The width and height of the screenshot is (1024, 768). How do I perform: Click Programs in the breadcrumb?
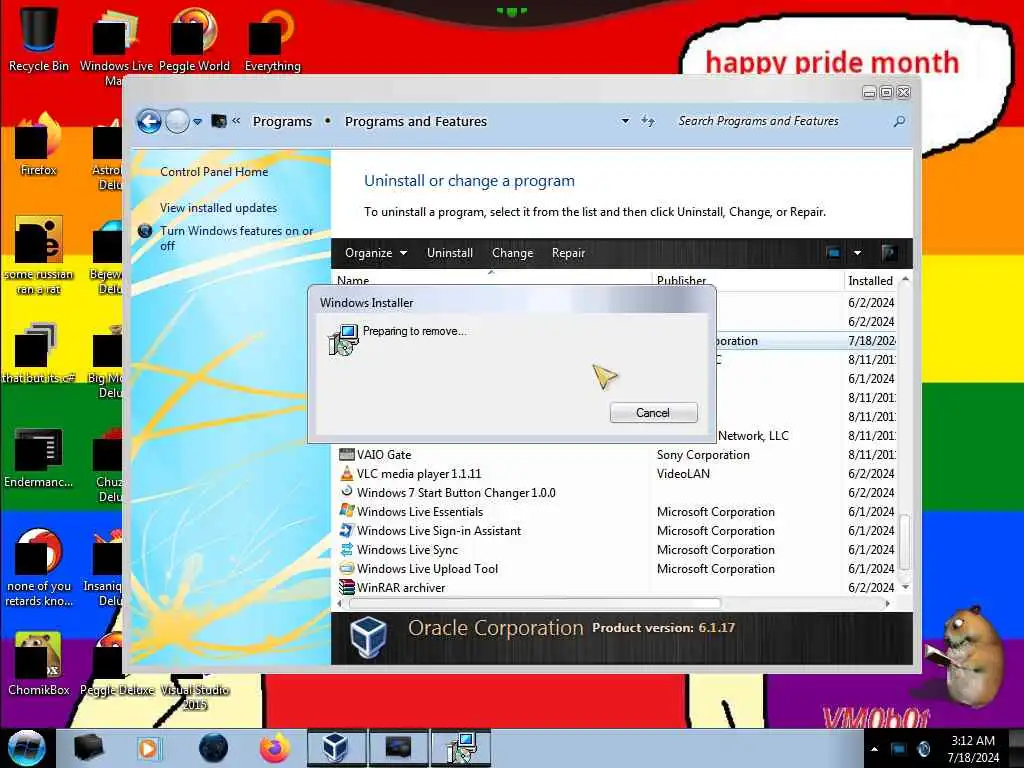pos(282,121)
